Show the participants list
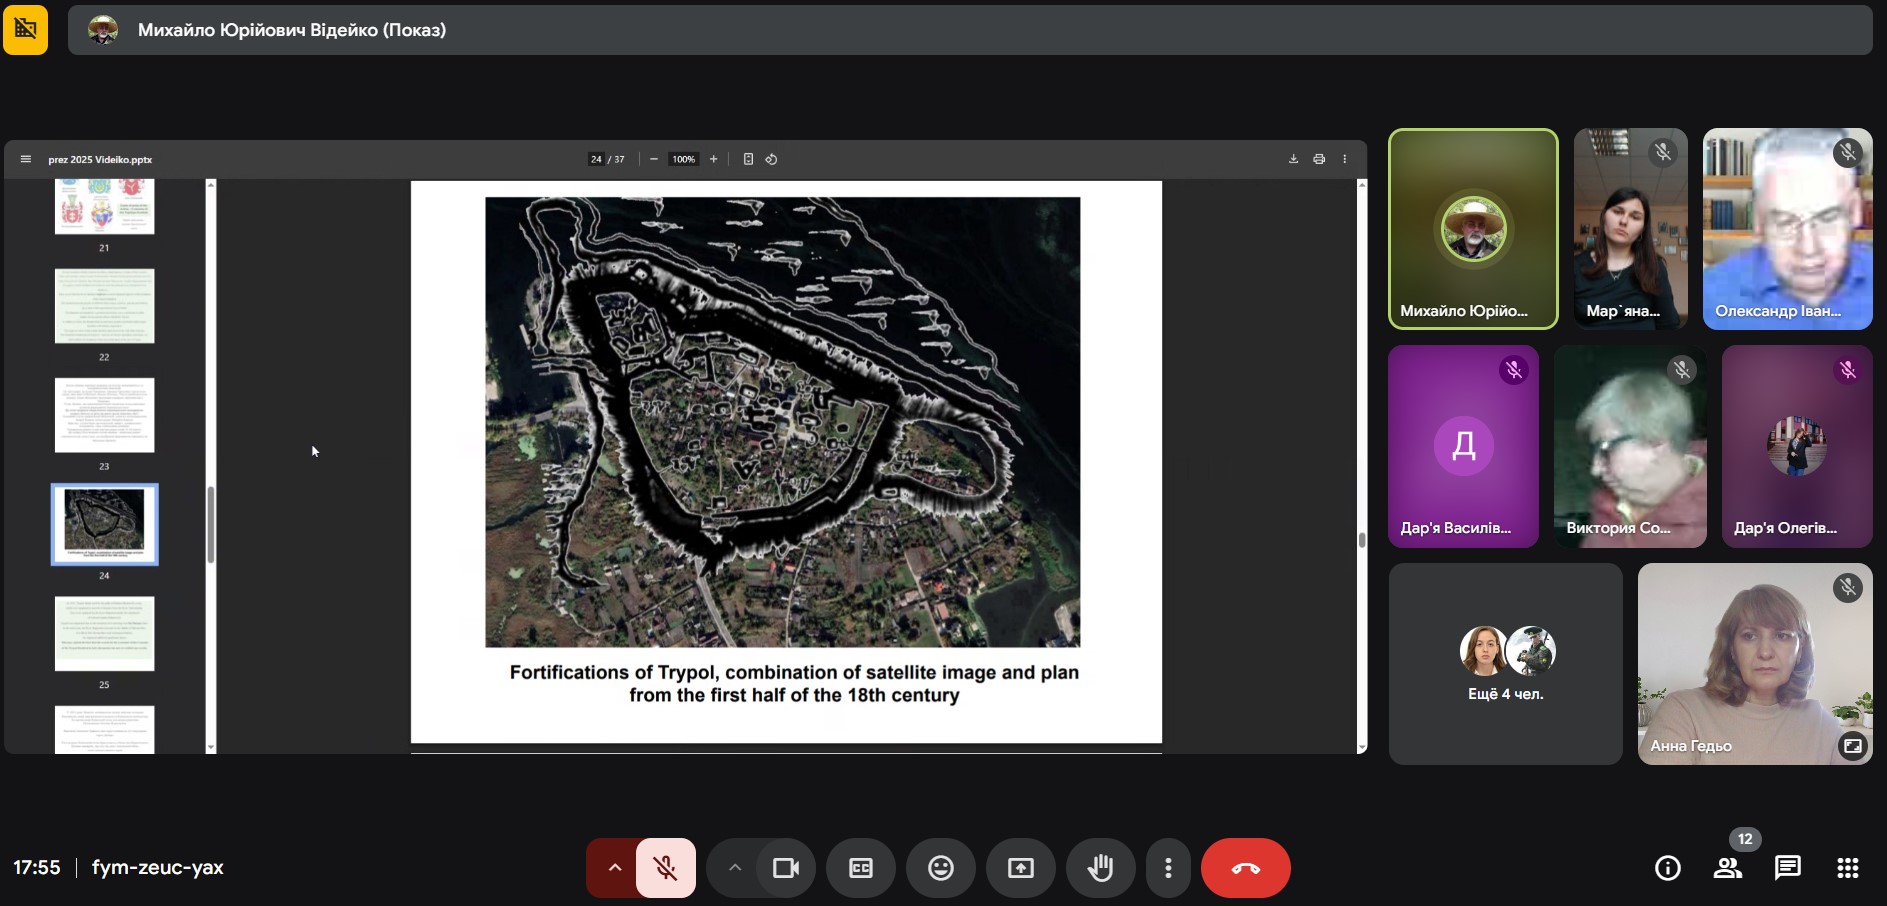This screenshot has height=906, width=1887. (x=1727, y=868)
